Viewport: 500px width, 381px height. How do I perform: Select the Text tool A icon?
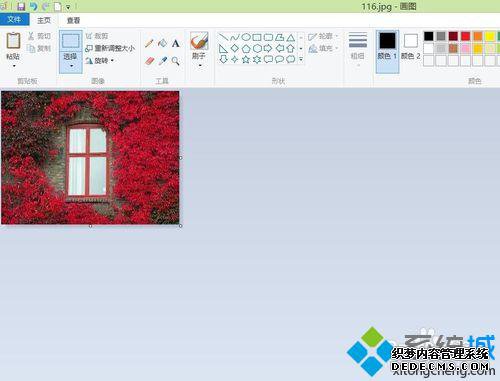[x=176, y=43]
